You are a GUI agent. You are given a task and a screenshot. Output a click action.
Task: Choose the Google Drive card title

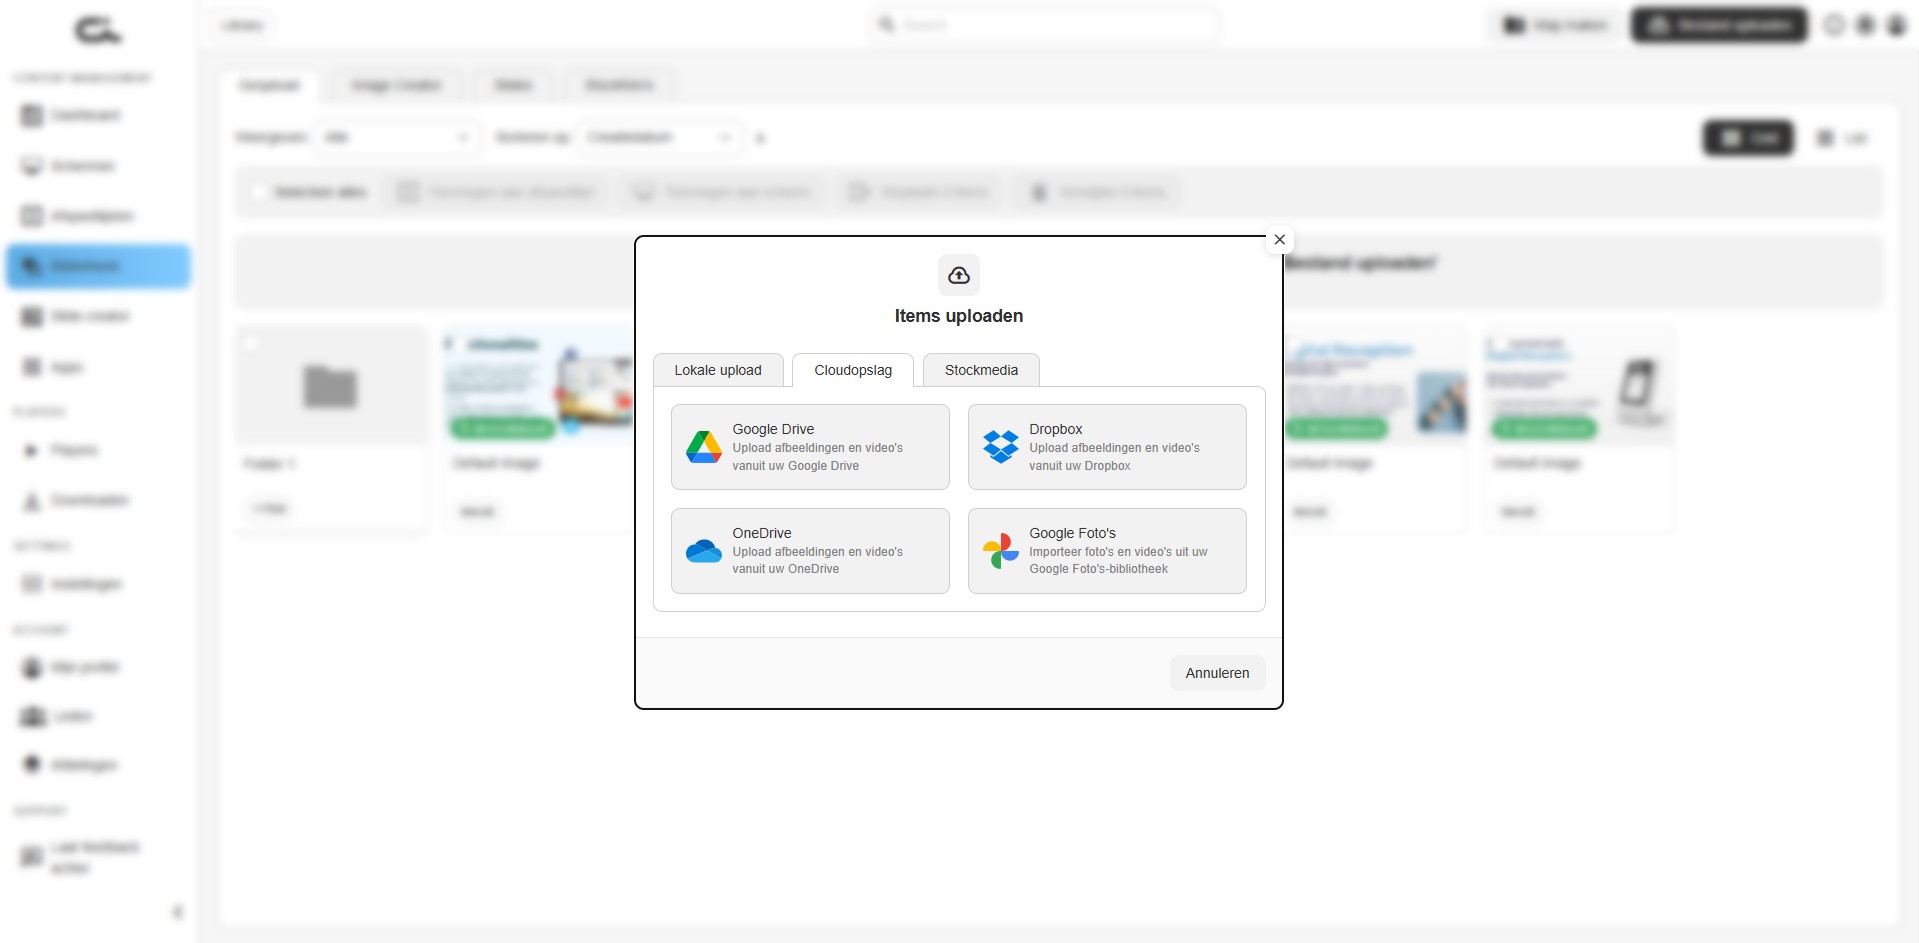click(773, 429)
